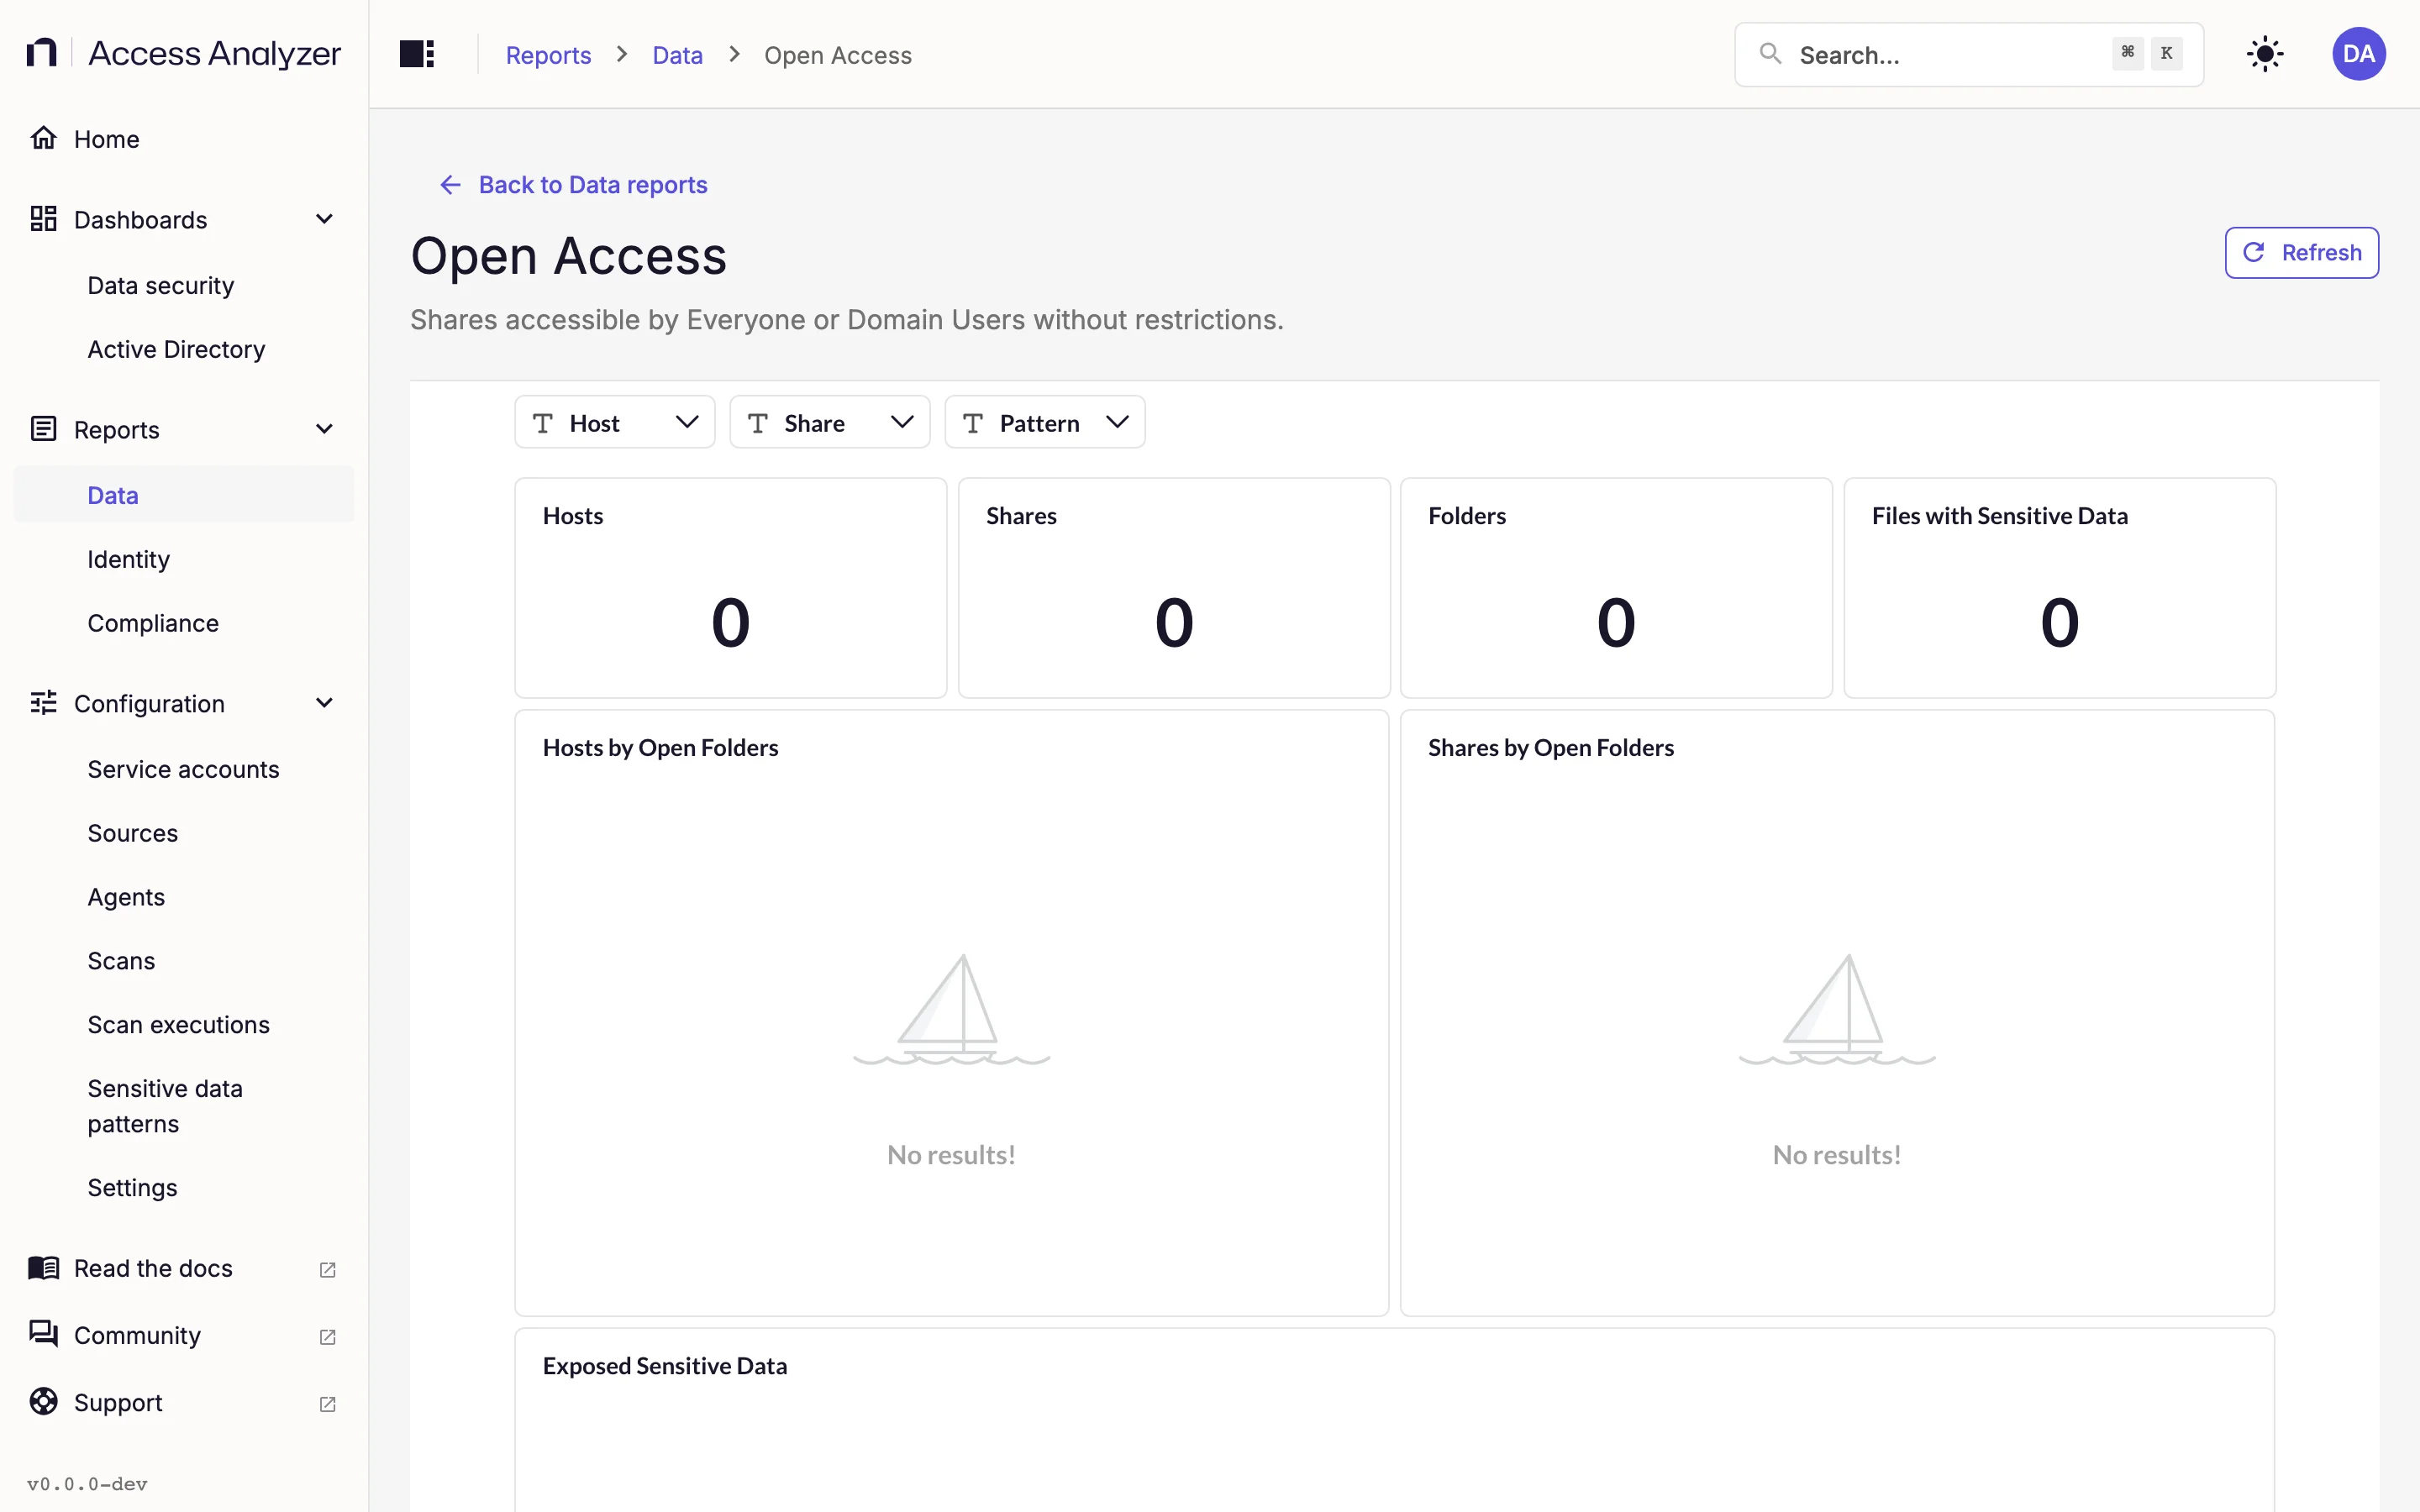Open Support link
The image size is (2420, 1512).
[184, 1402]
